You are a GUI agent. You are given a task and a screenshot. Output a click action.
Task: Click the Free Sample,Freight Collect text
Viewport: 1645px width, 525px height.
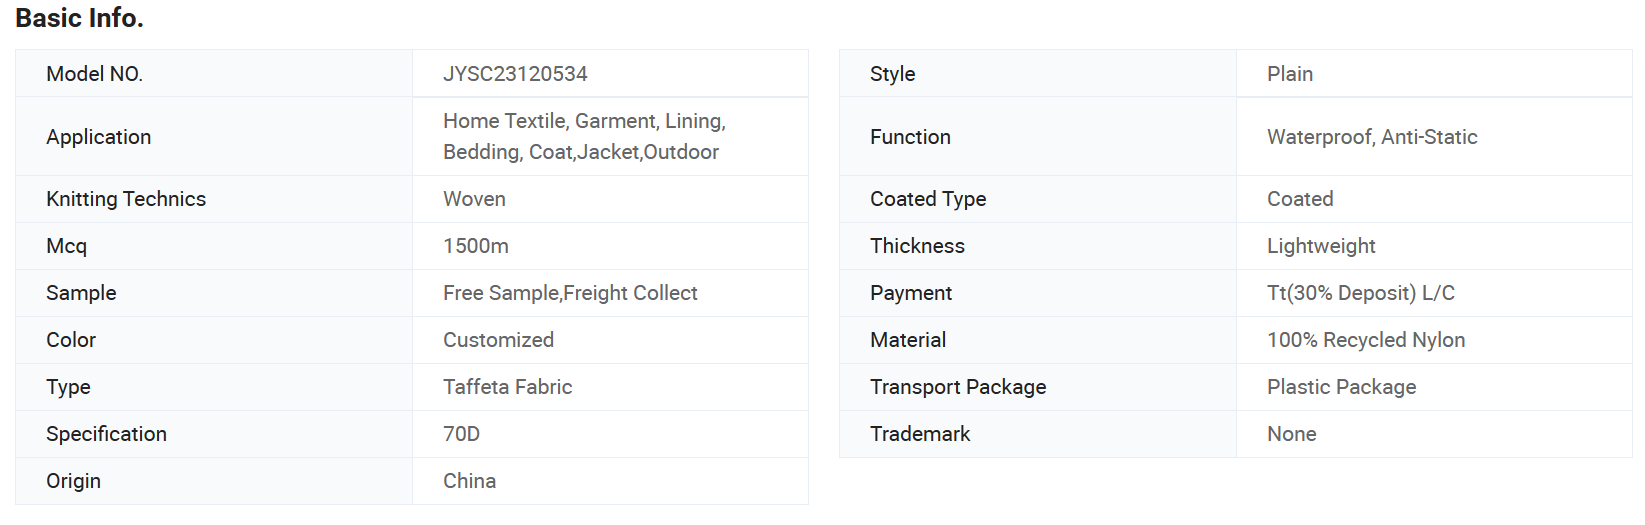(x=570, y=293)
